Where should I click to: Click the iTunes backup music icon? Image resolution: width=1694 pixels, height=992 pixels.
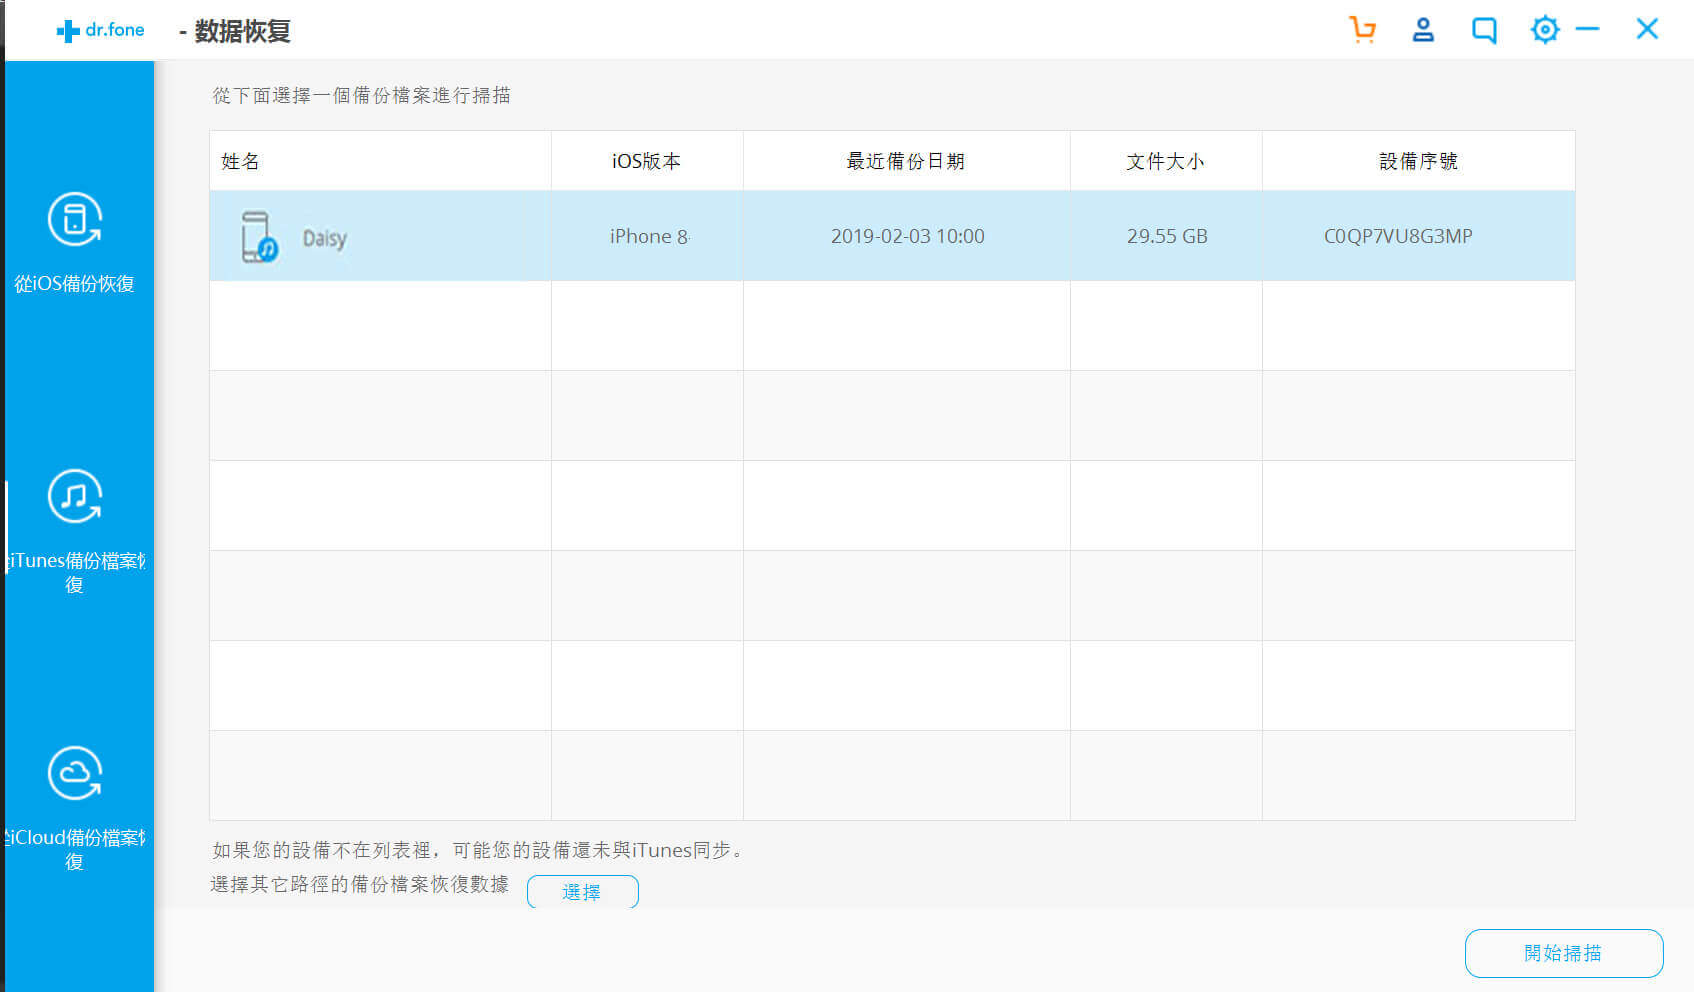tap(75, 496)
